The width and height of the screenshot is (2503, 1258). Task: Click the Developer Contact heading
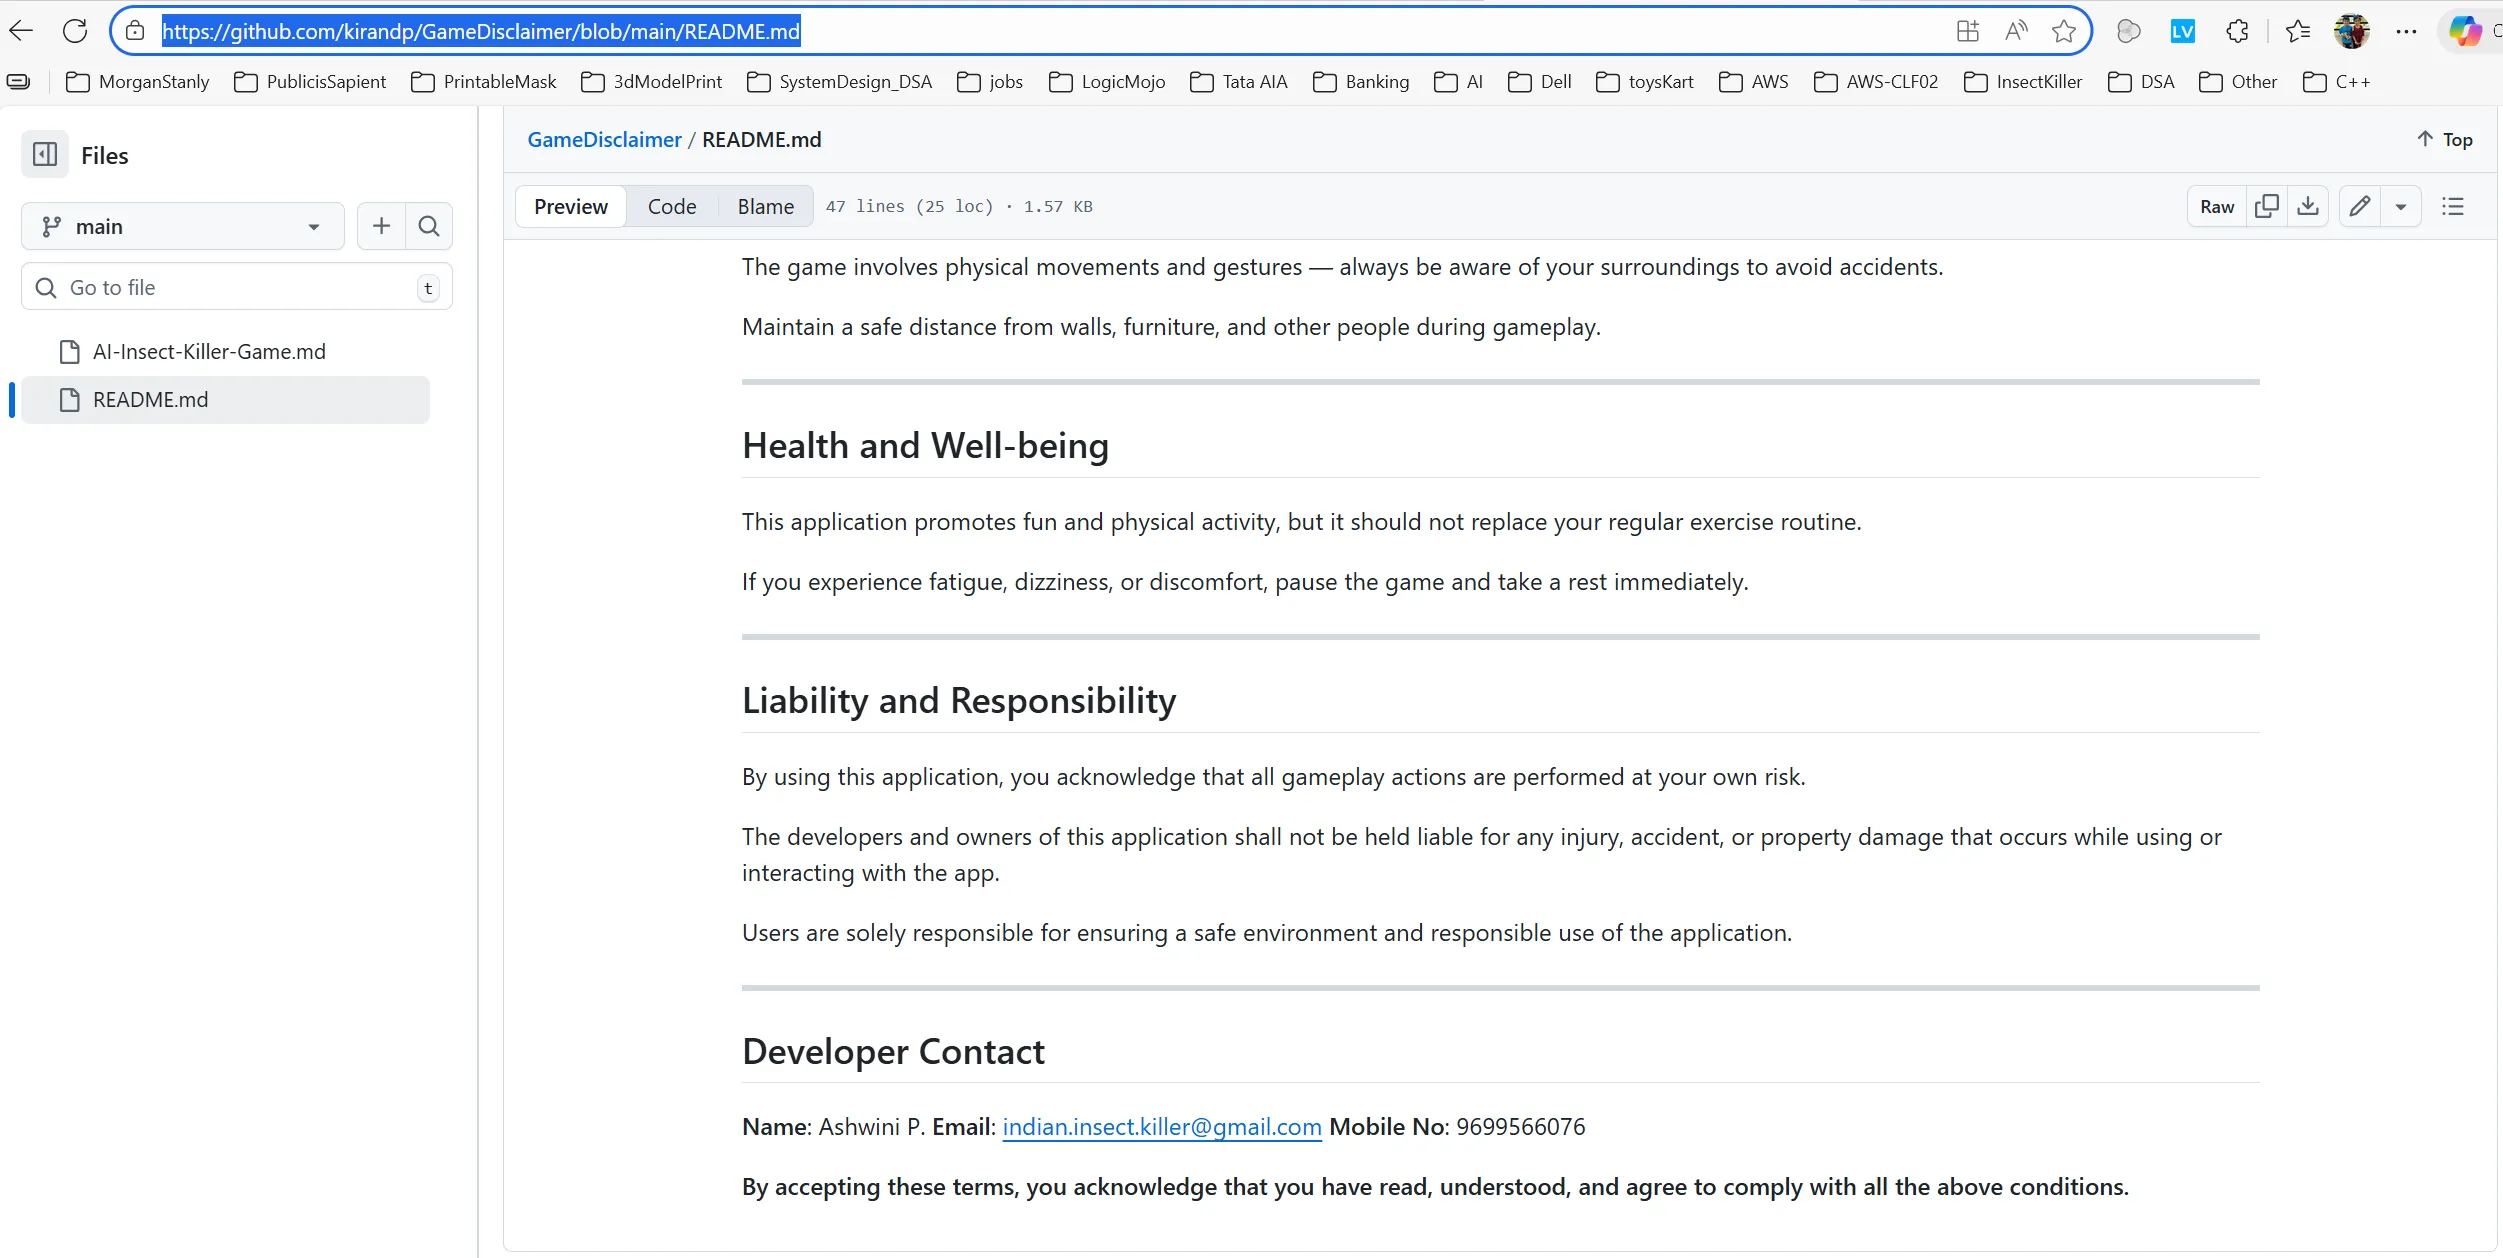tap(893, 1052)
